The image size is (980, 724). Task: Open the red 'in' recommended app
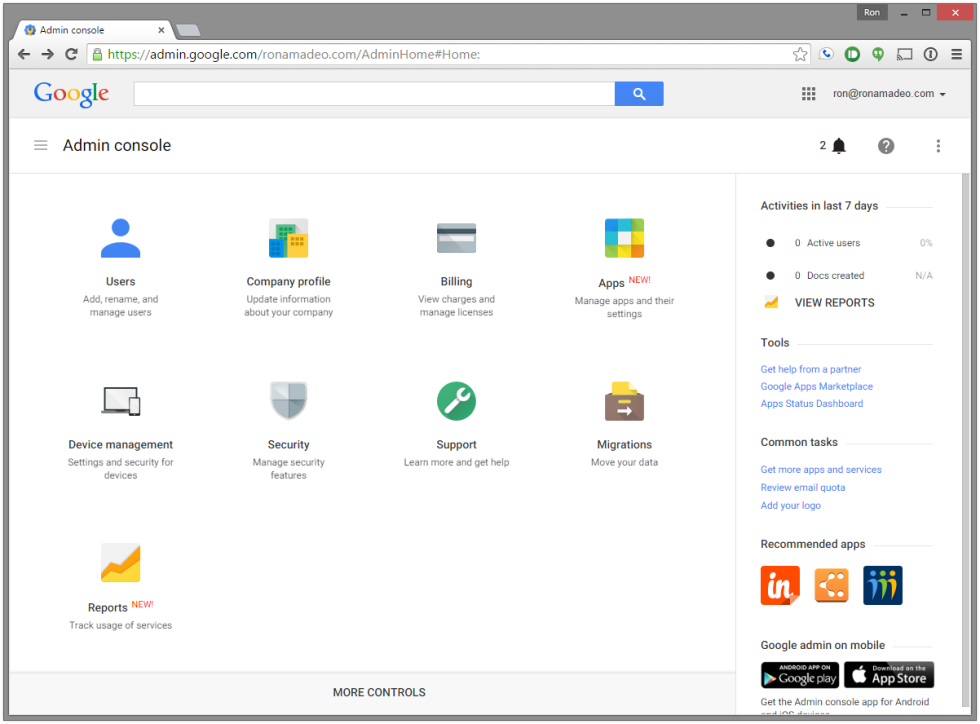779,585
